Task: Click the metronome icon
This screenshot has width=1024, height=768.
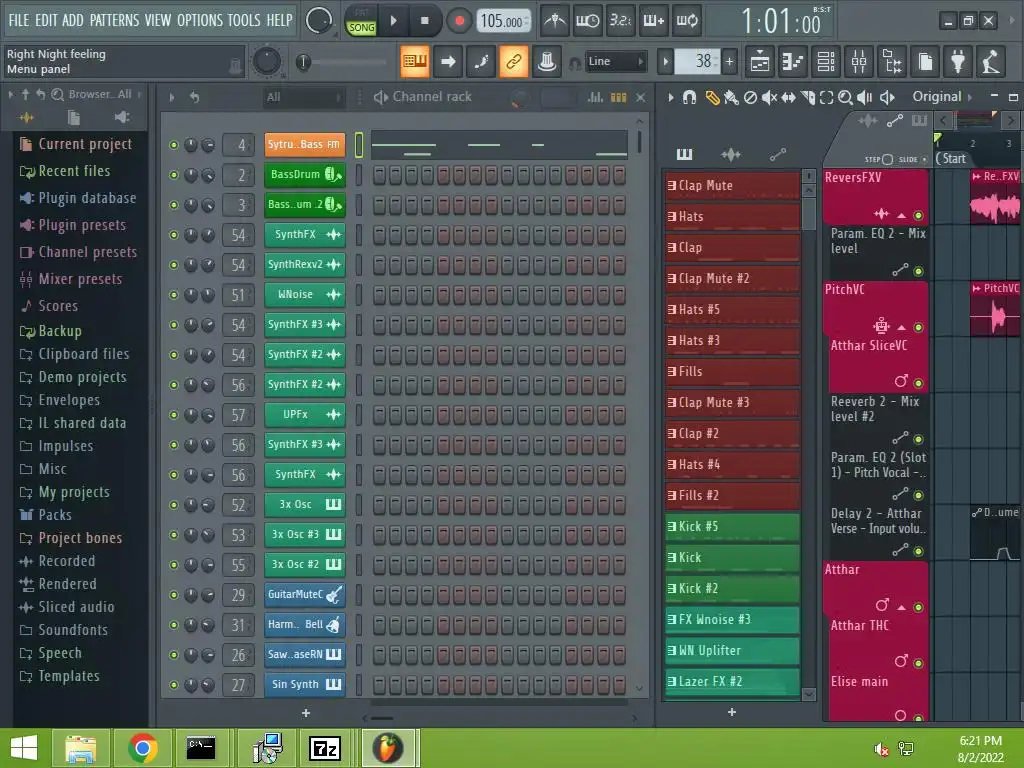Action: pyautogui.click(x=555, y=21)
